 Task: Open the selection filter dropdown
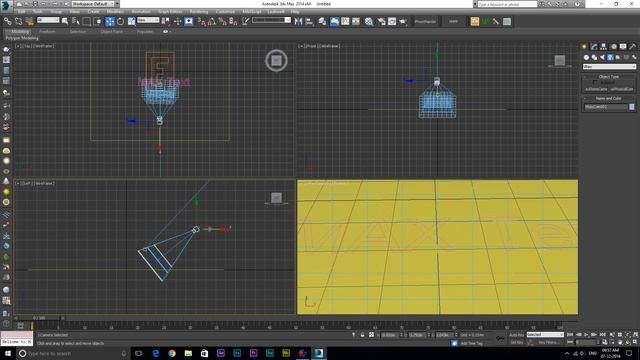coord(48,20)
